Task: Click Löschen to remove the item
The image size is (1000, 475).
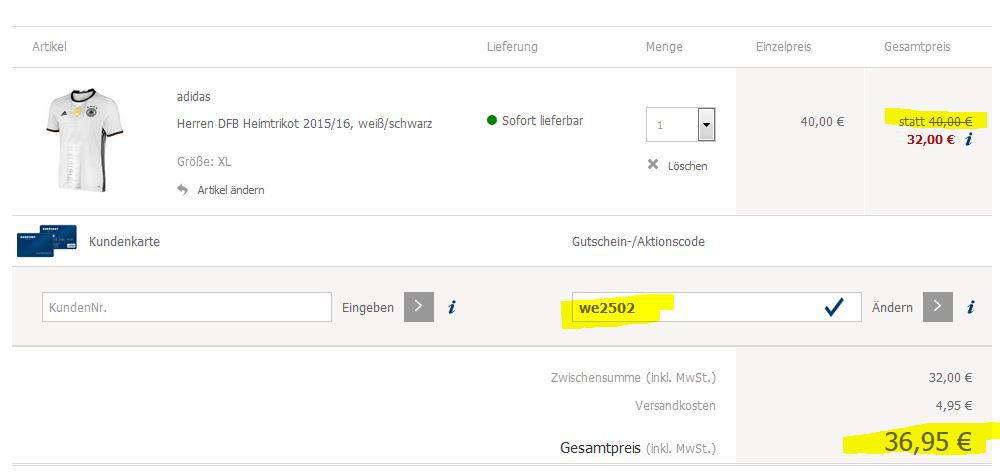Action: click(x=688, y=166)
